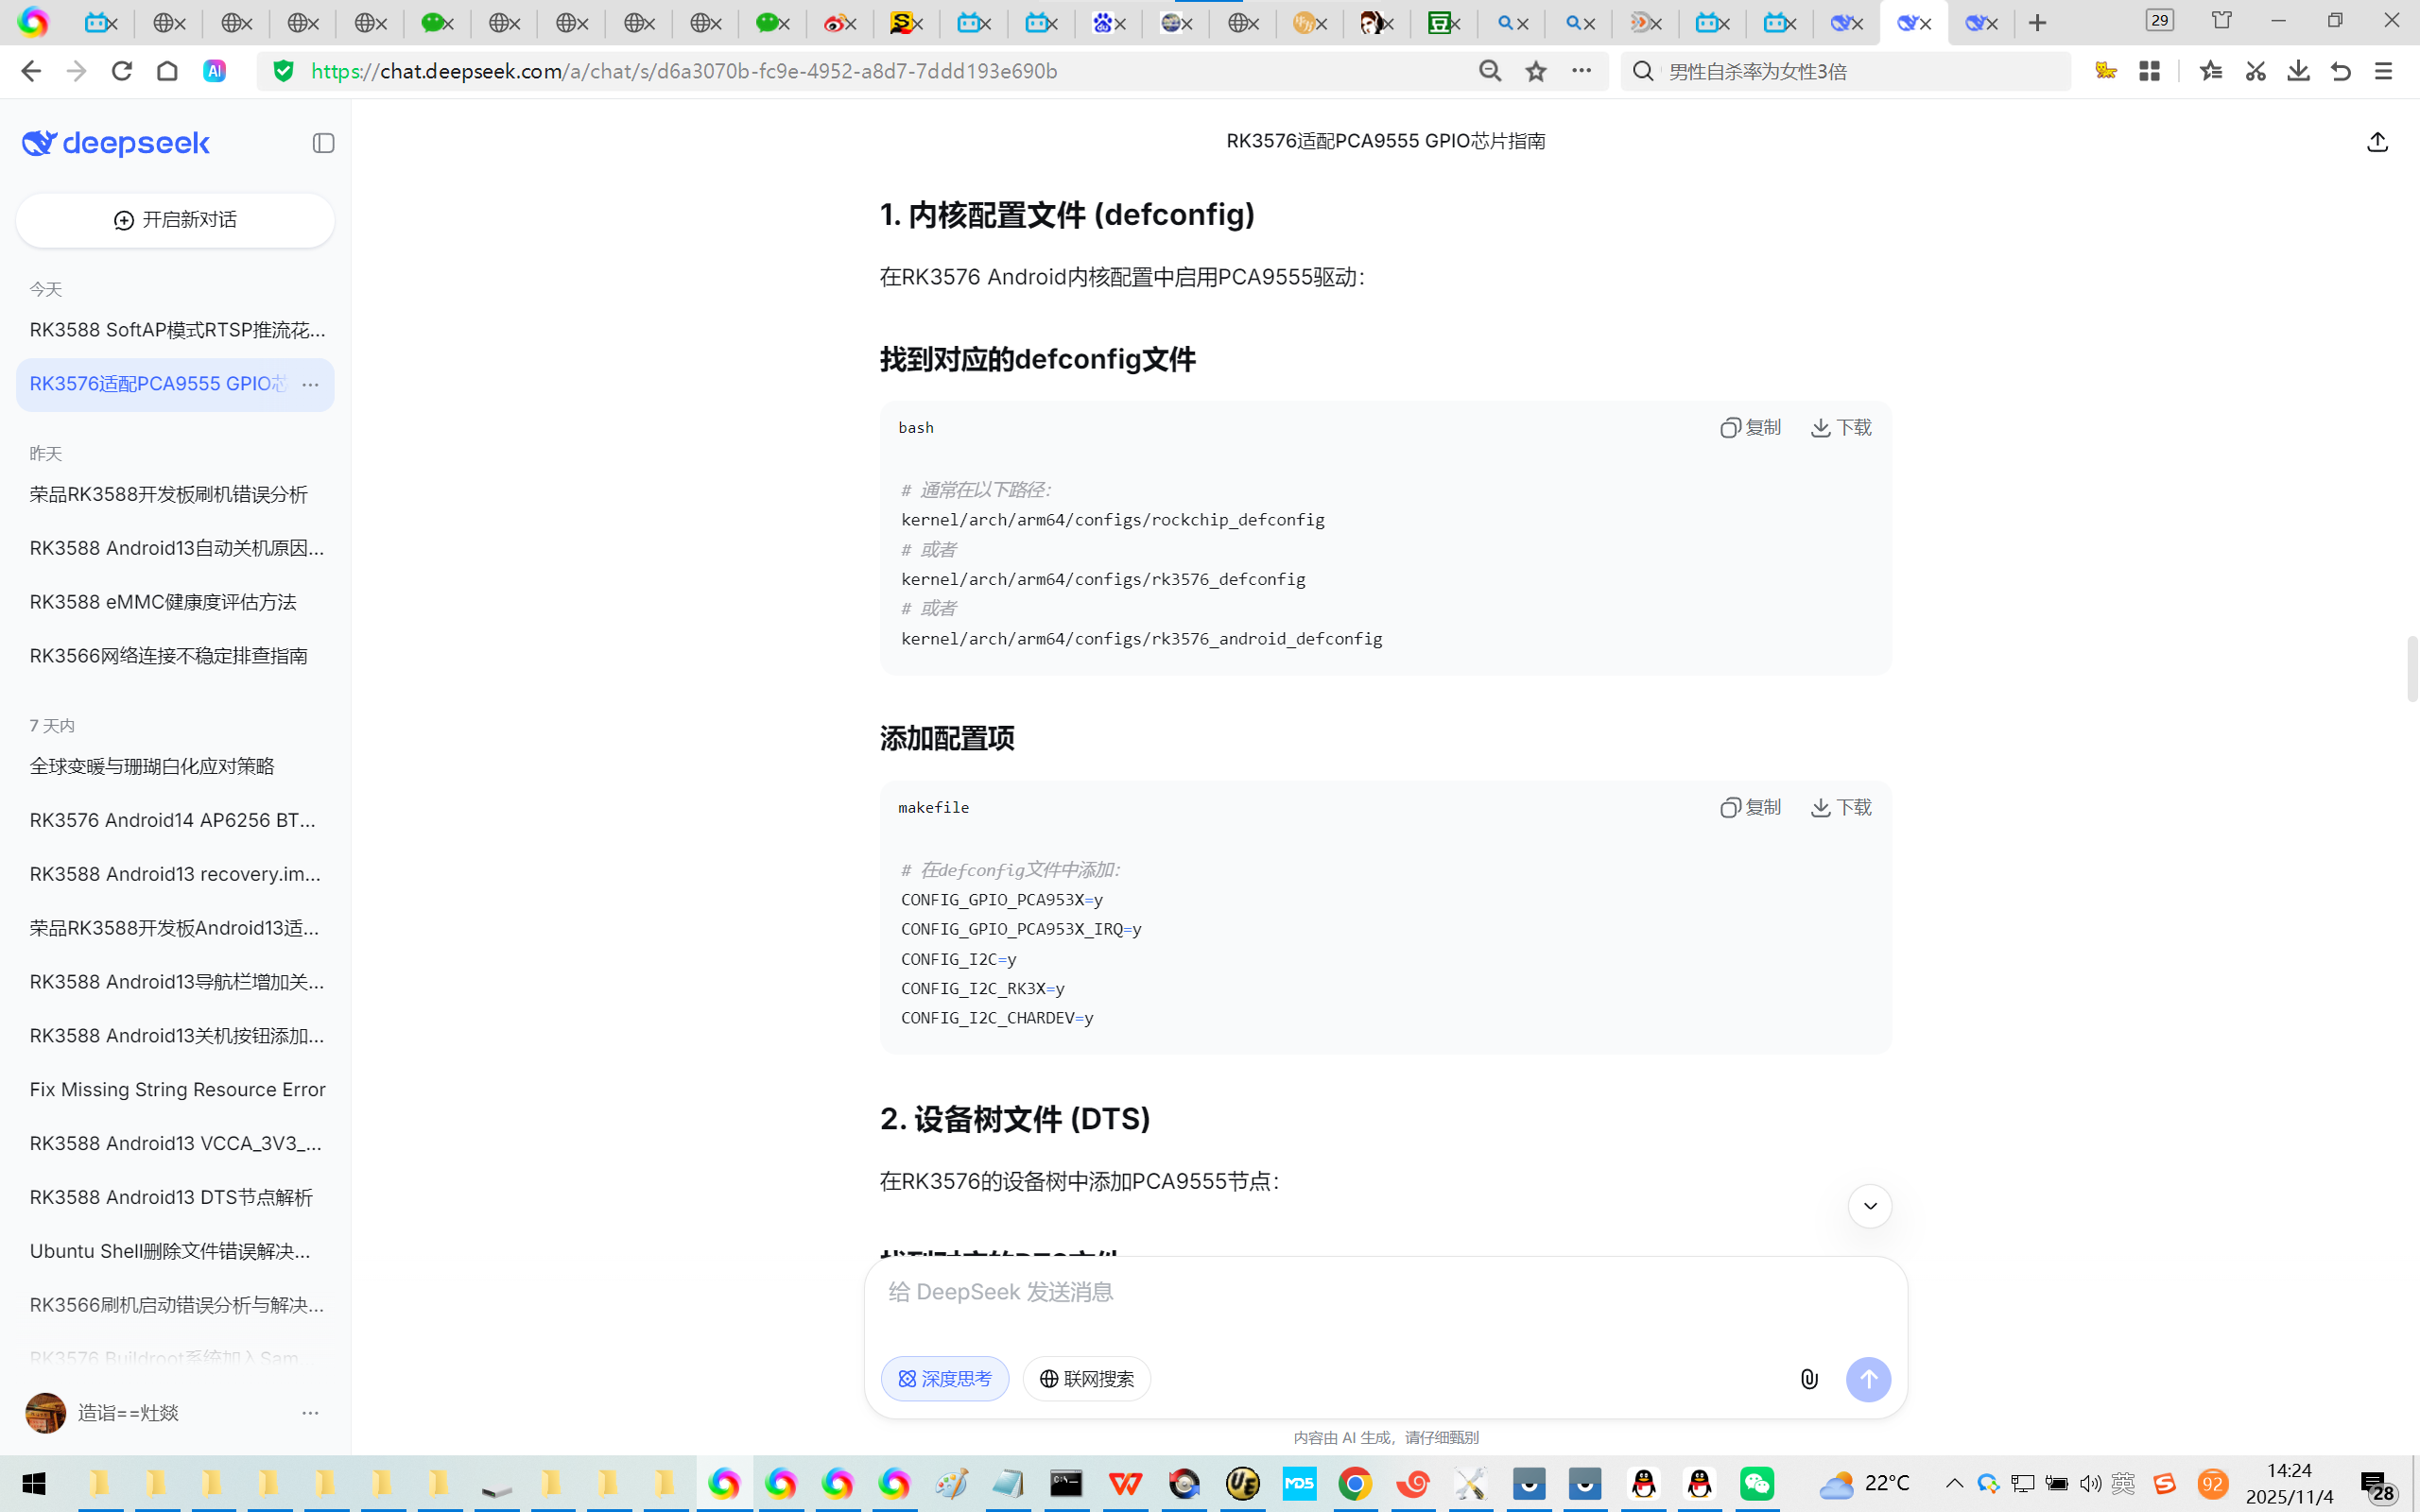Click the send message arrow button
Image resolution: width=2420 pixels, height=1512 pixels.
[1867, 1379]
